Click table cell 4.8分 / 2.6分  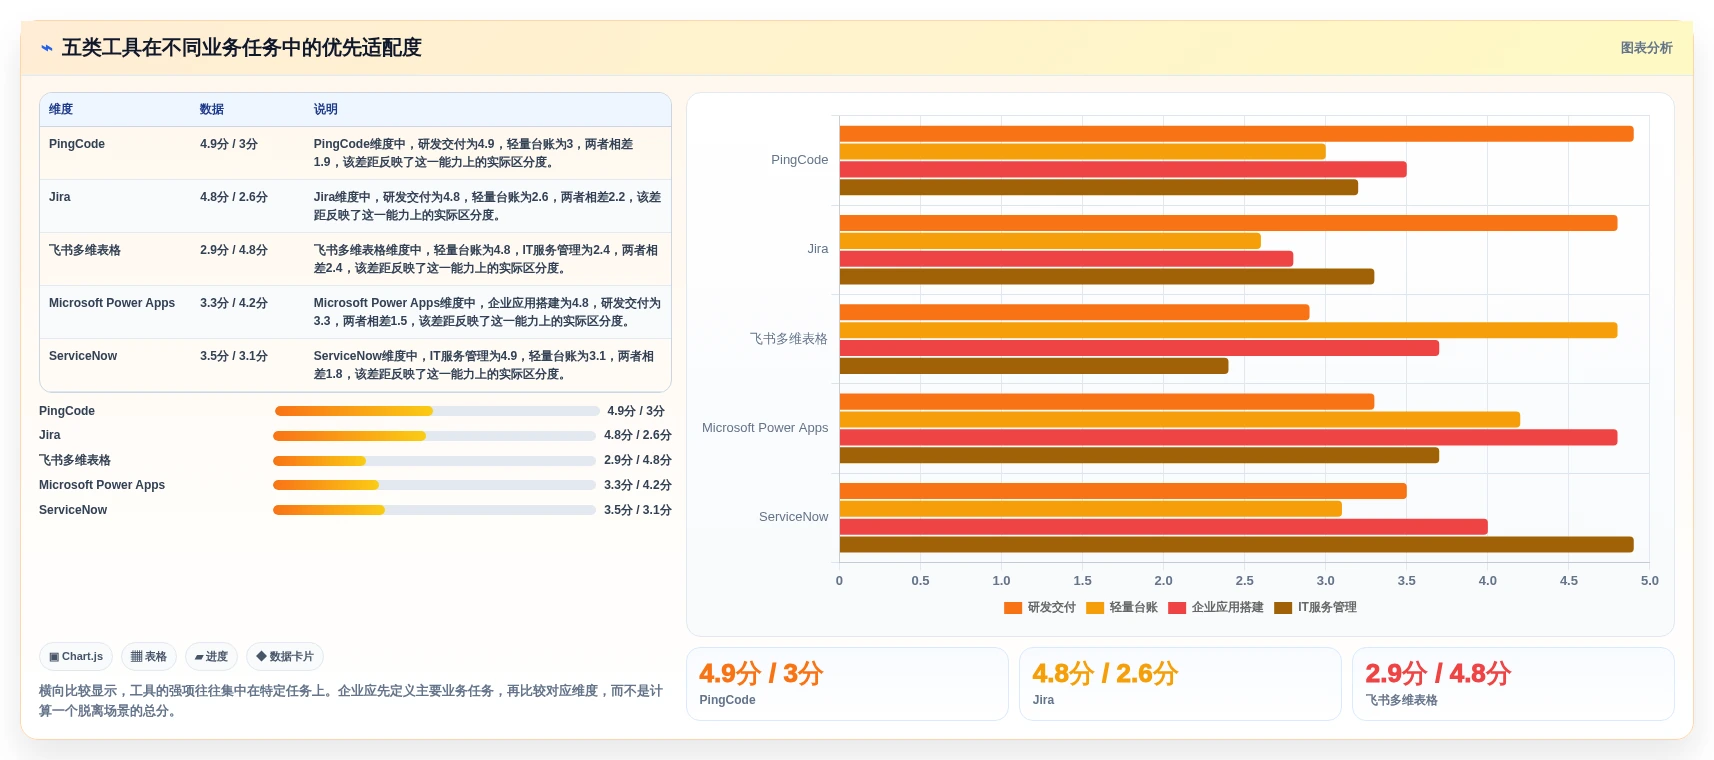(234, 197)
